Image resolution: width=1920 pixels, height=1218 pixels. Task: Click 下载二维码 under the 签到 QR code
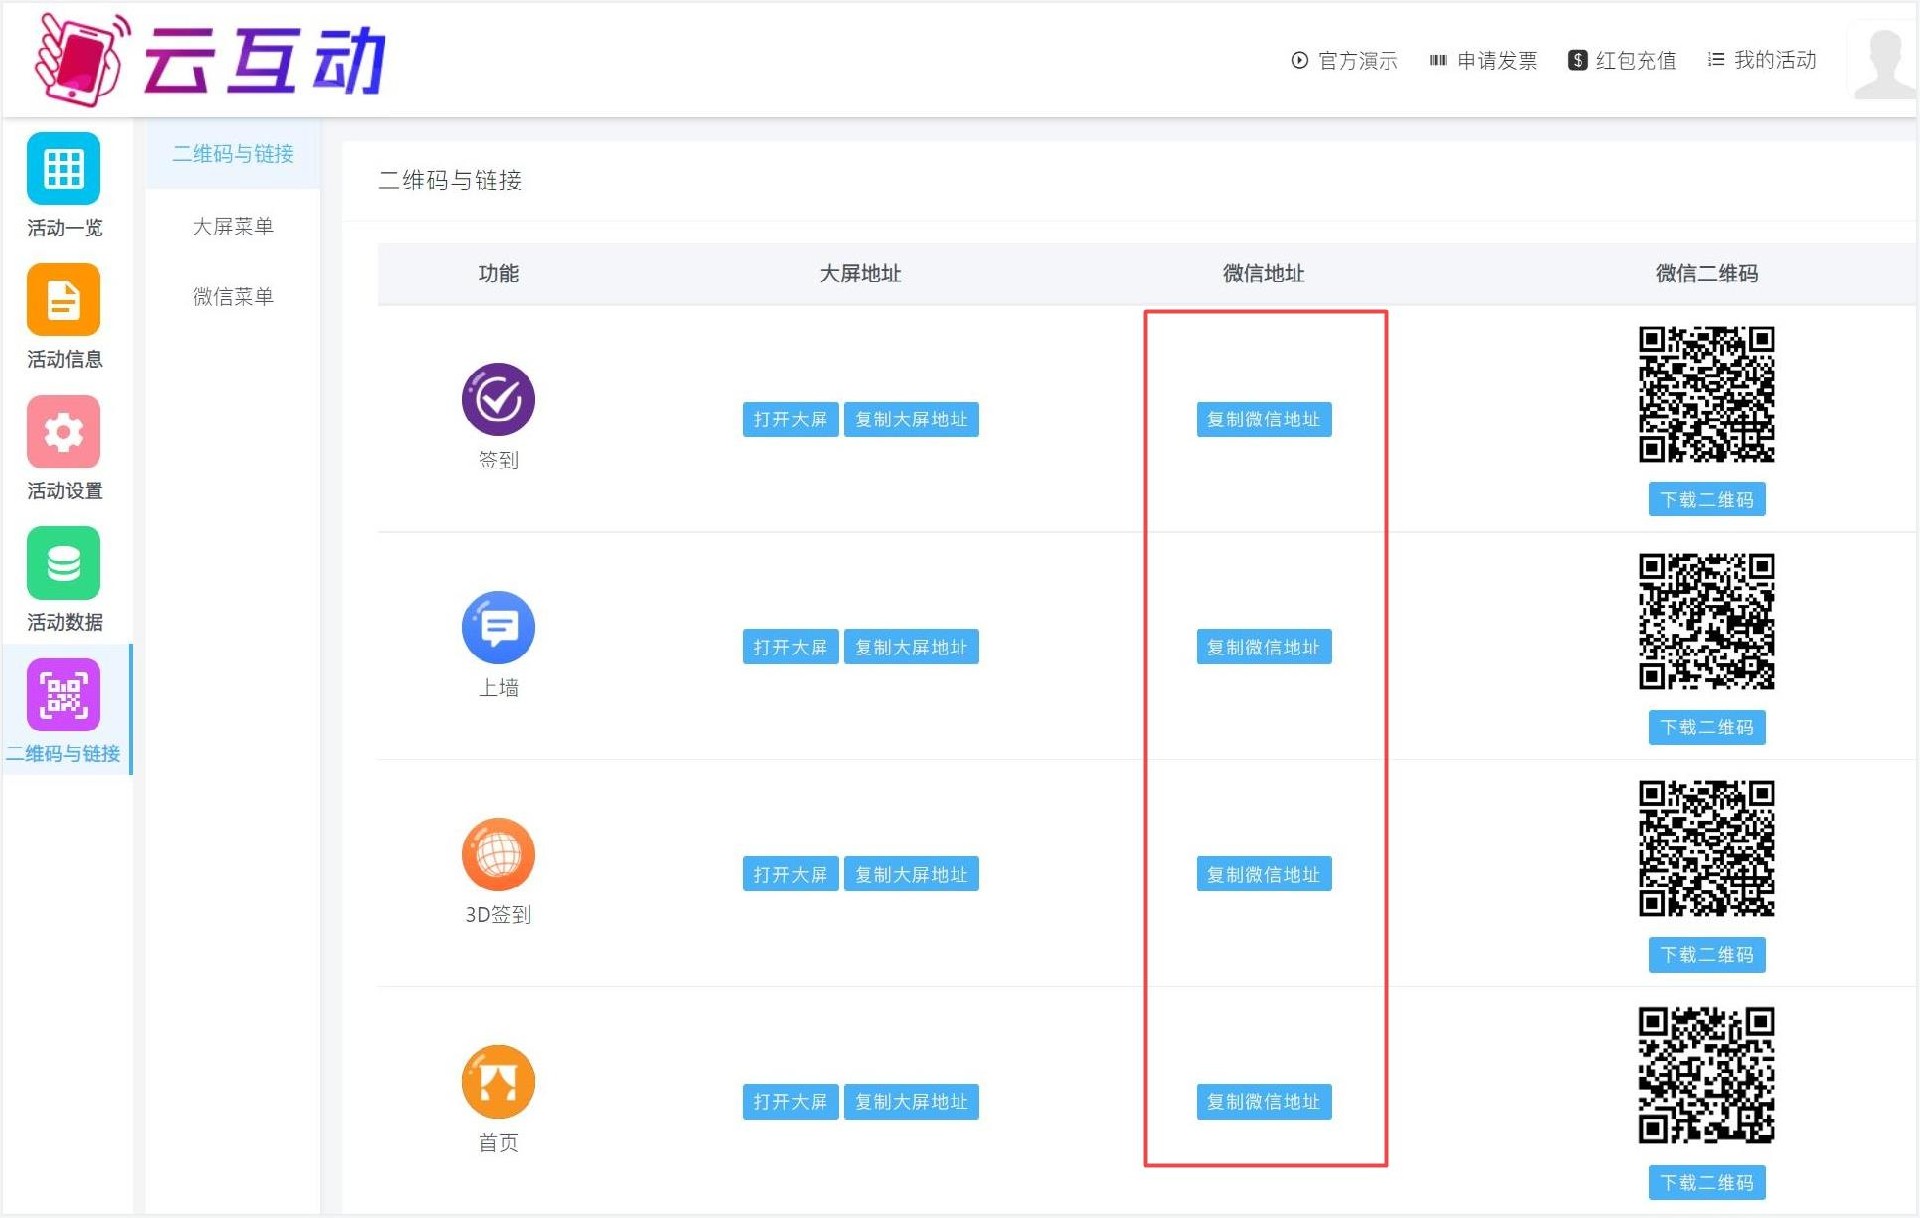click(x=1707, y=499)
